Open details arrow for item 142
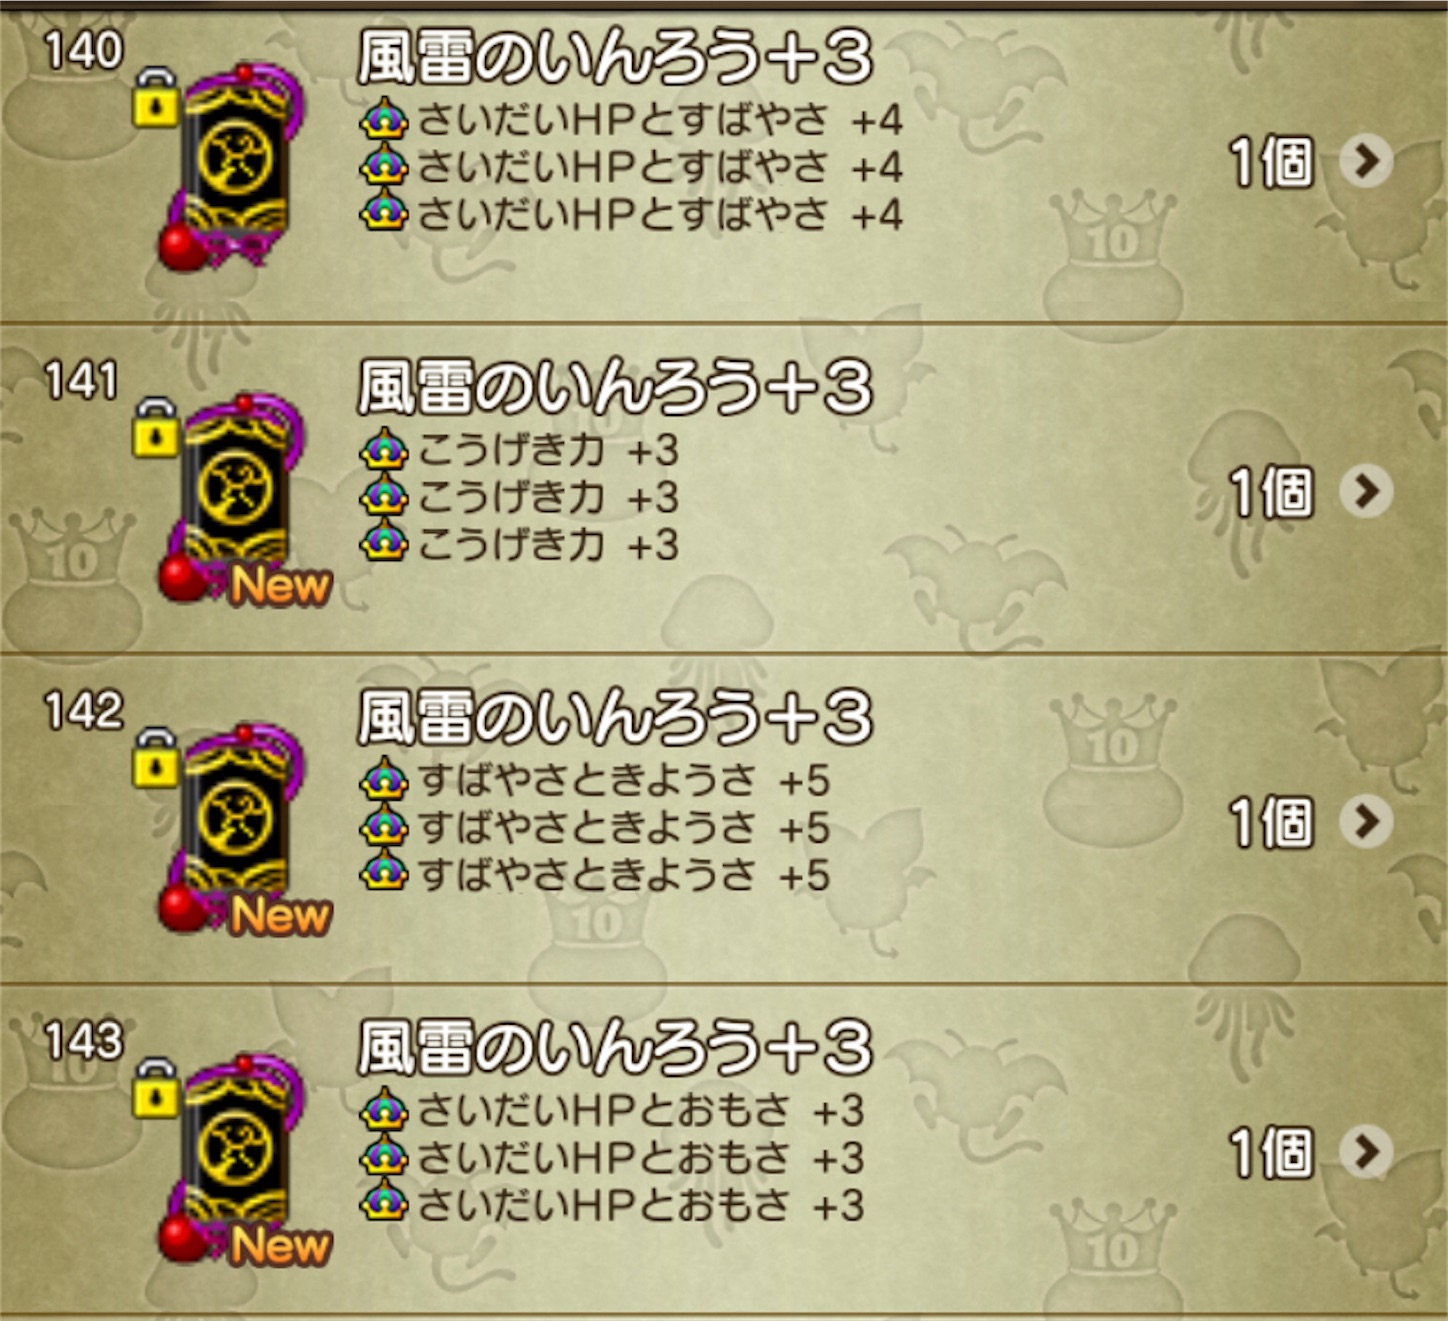Viewport: 1448px width, 1321px height. click(1366, 821)
